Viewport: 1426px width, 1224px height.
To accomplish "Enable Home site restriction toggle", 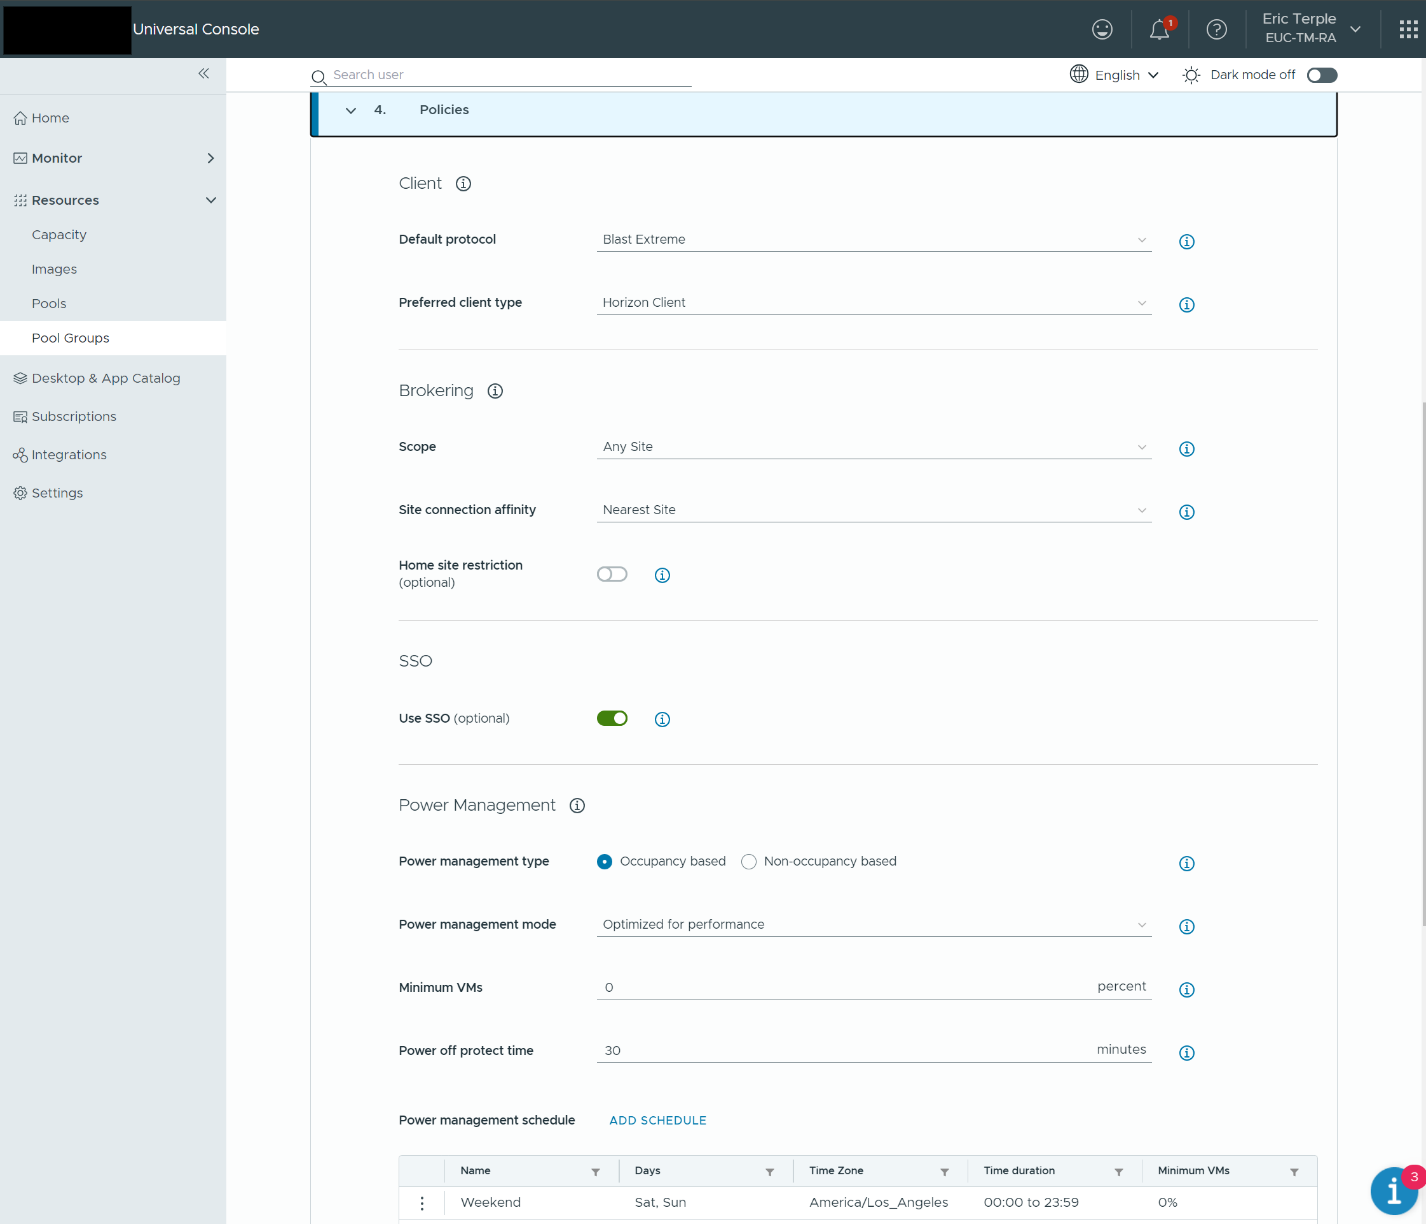I will 612,574.
